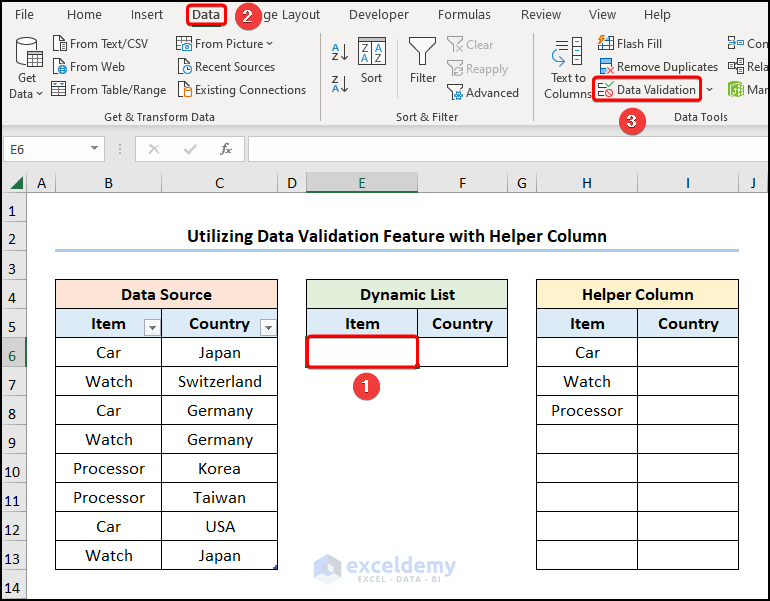Toggle the Filter funnel button
The width and height of the screenshot is (770, 601).
coord(423,60)
